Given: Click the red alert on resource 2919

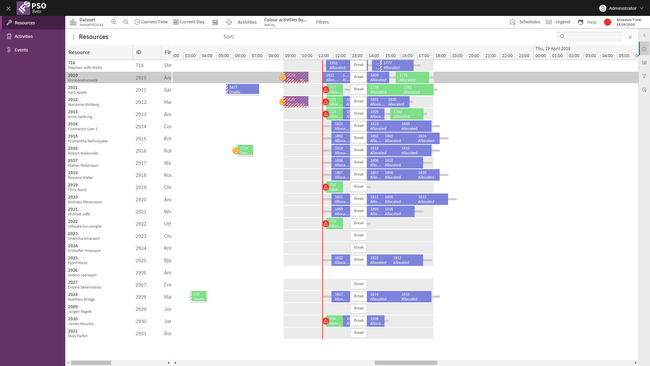Looking at the screenshot, I should point(326,187).
